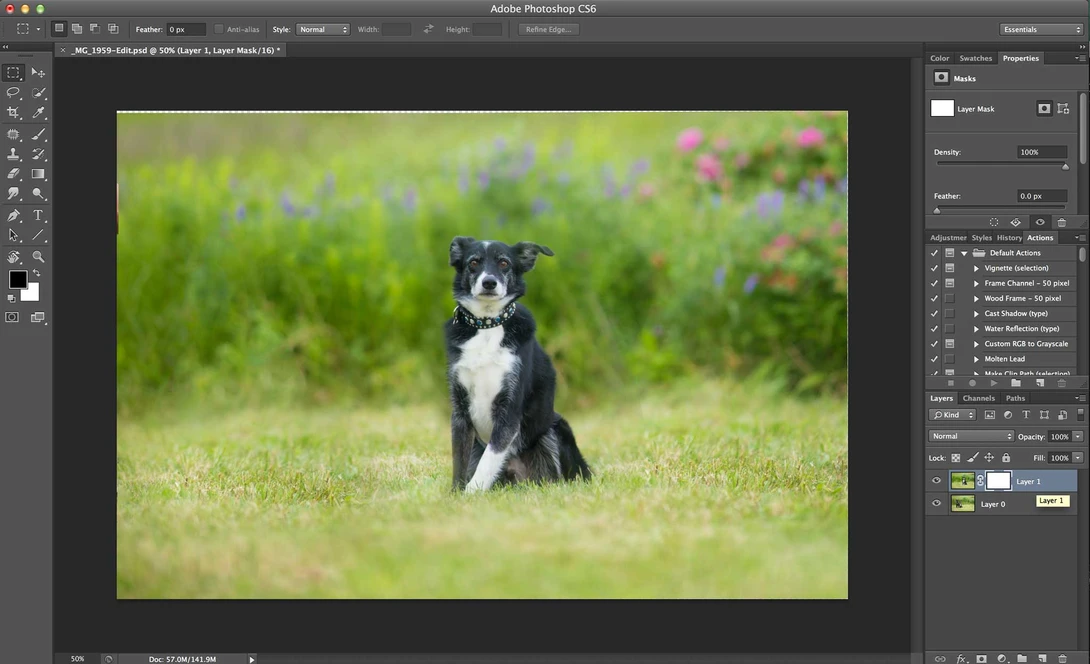The width and height of the screenshot is (1090, 664).
Task: Hide Layer 0 with its eye icon
Action: (936, 503)
